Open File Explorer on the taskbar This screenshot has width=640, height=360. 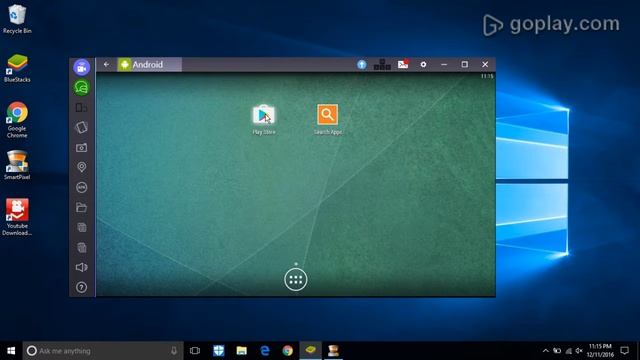click(x=242, y=351)
